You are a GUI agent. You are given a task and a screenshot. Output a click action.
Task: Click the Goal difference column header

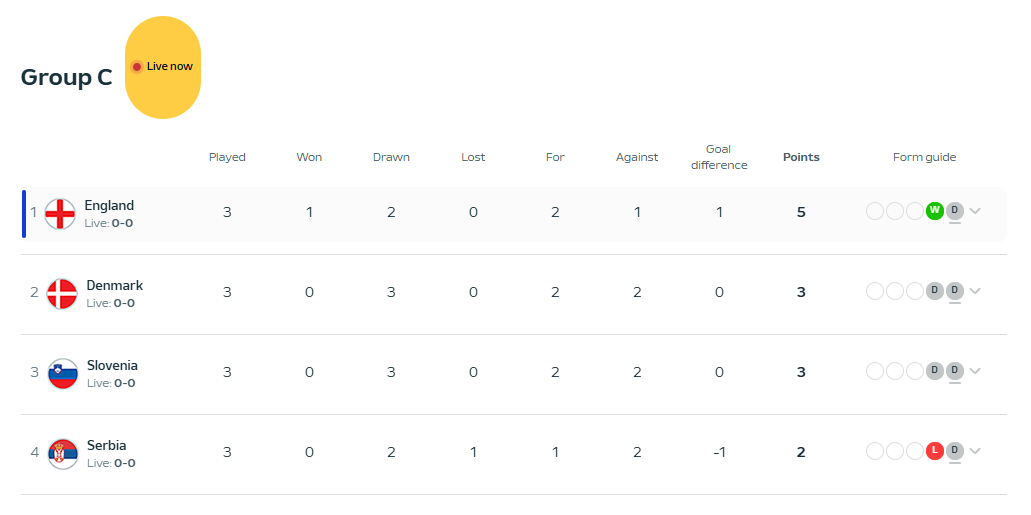719,157
